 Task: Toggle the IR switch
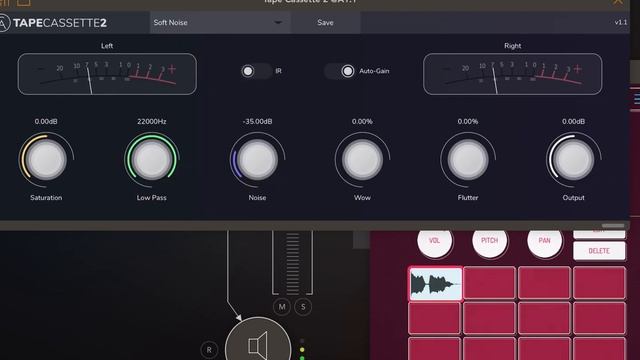click(256, 71)
